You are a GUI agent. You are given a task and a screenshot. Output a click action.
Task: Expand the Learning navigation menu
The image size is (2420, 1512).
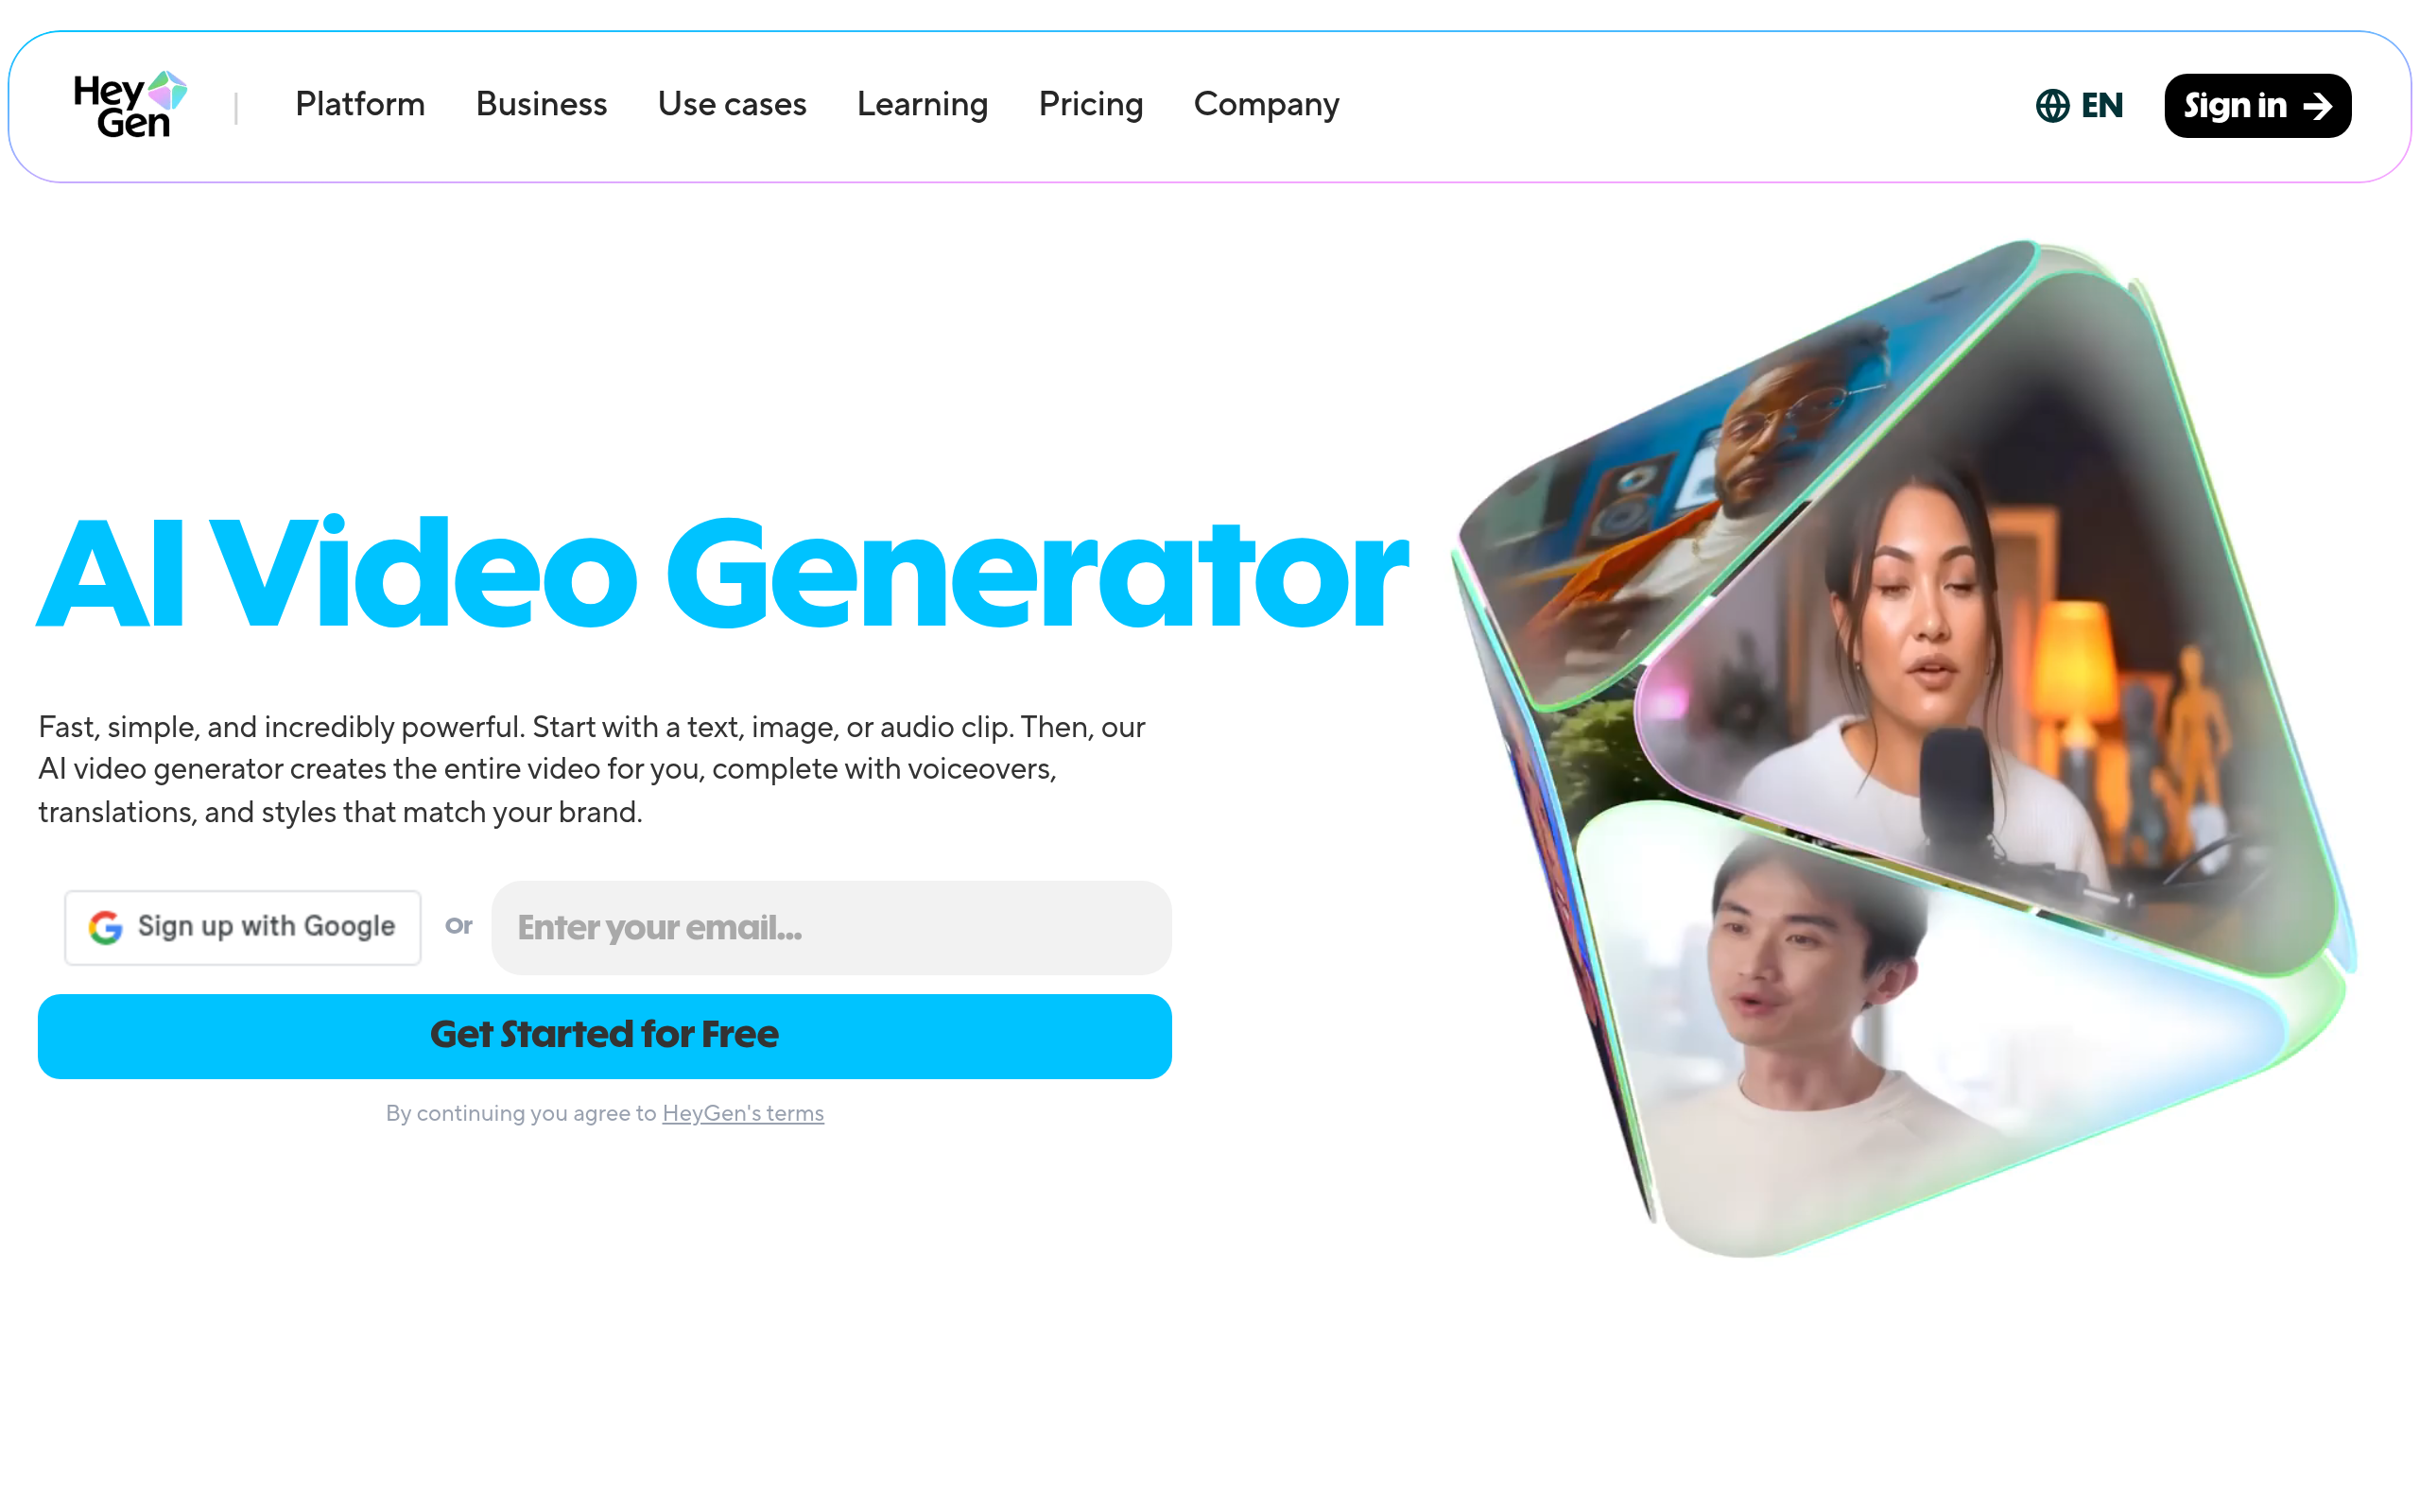pyautogui.click(x=922, y=105)
